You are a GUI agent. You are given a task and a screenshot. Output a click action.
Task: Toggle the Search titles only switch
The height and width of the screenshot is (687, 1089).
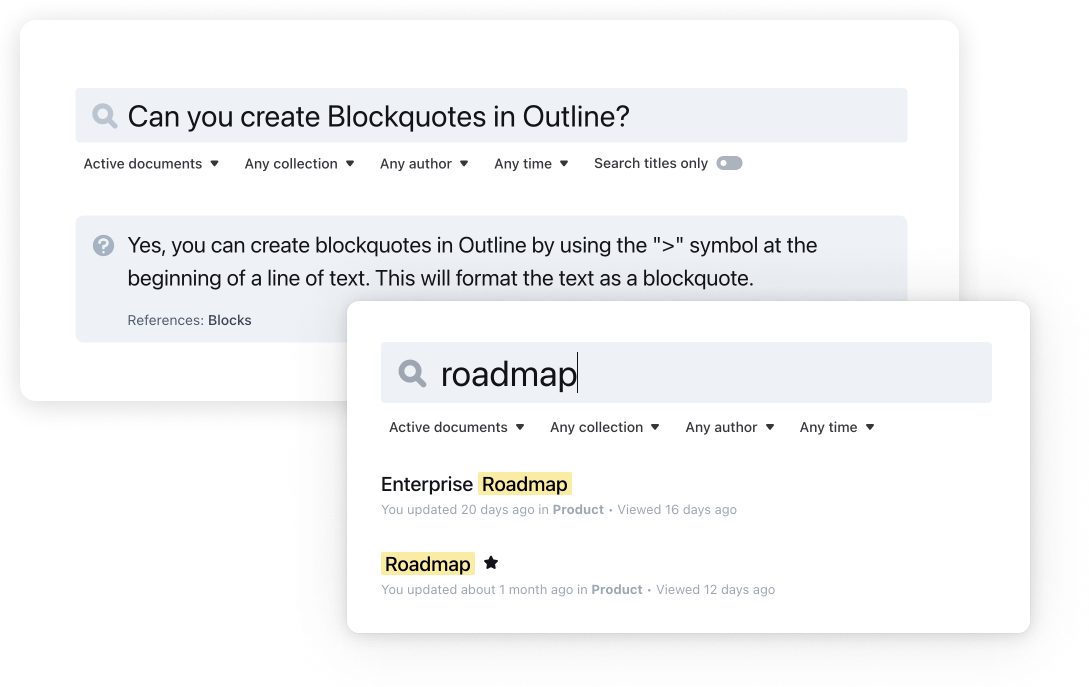coord(729,163)
